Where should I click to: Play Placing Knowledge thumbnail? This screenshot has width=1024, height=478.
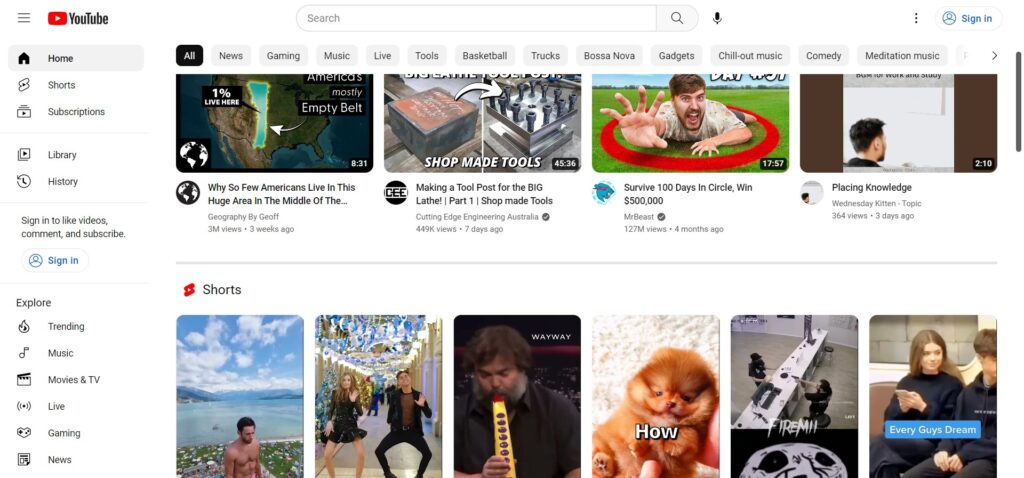[899, 123]
